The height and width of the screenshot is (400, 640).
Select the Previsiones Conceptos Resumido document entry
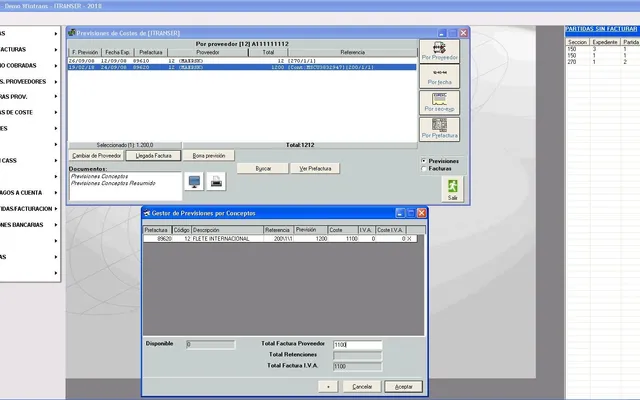pos(113,183)
